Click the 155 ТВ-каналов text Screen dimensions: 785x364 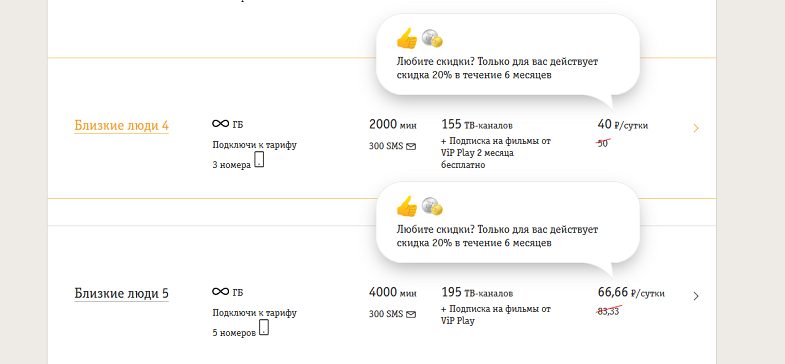click(x=477, y=124)
